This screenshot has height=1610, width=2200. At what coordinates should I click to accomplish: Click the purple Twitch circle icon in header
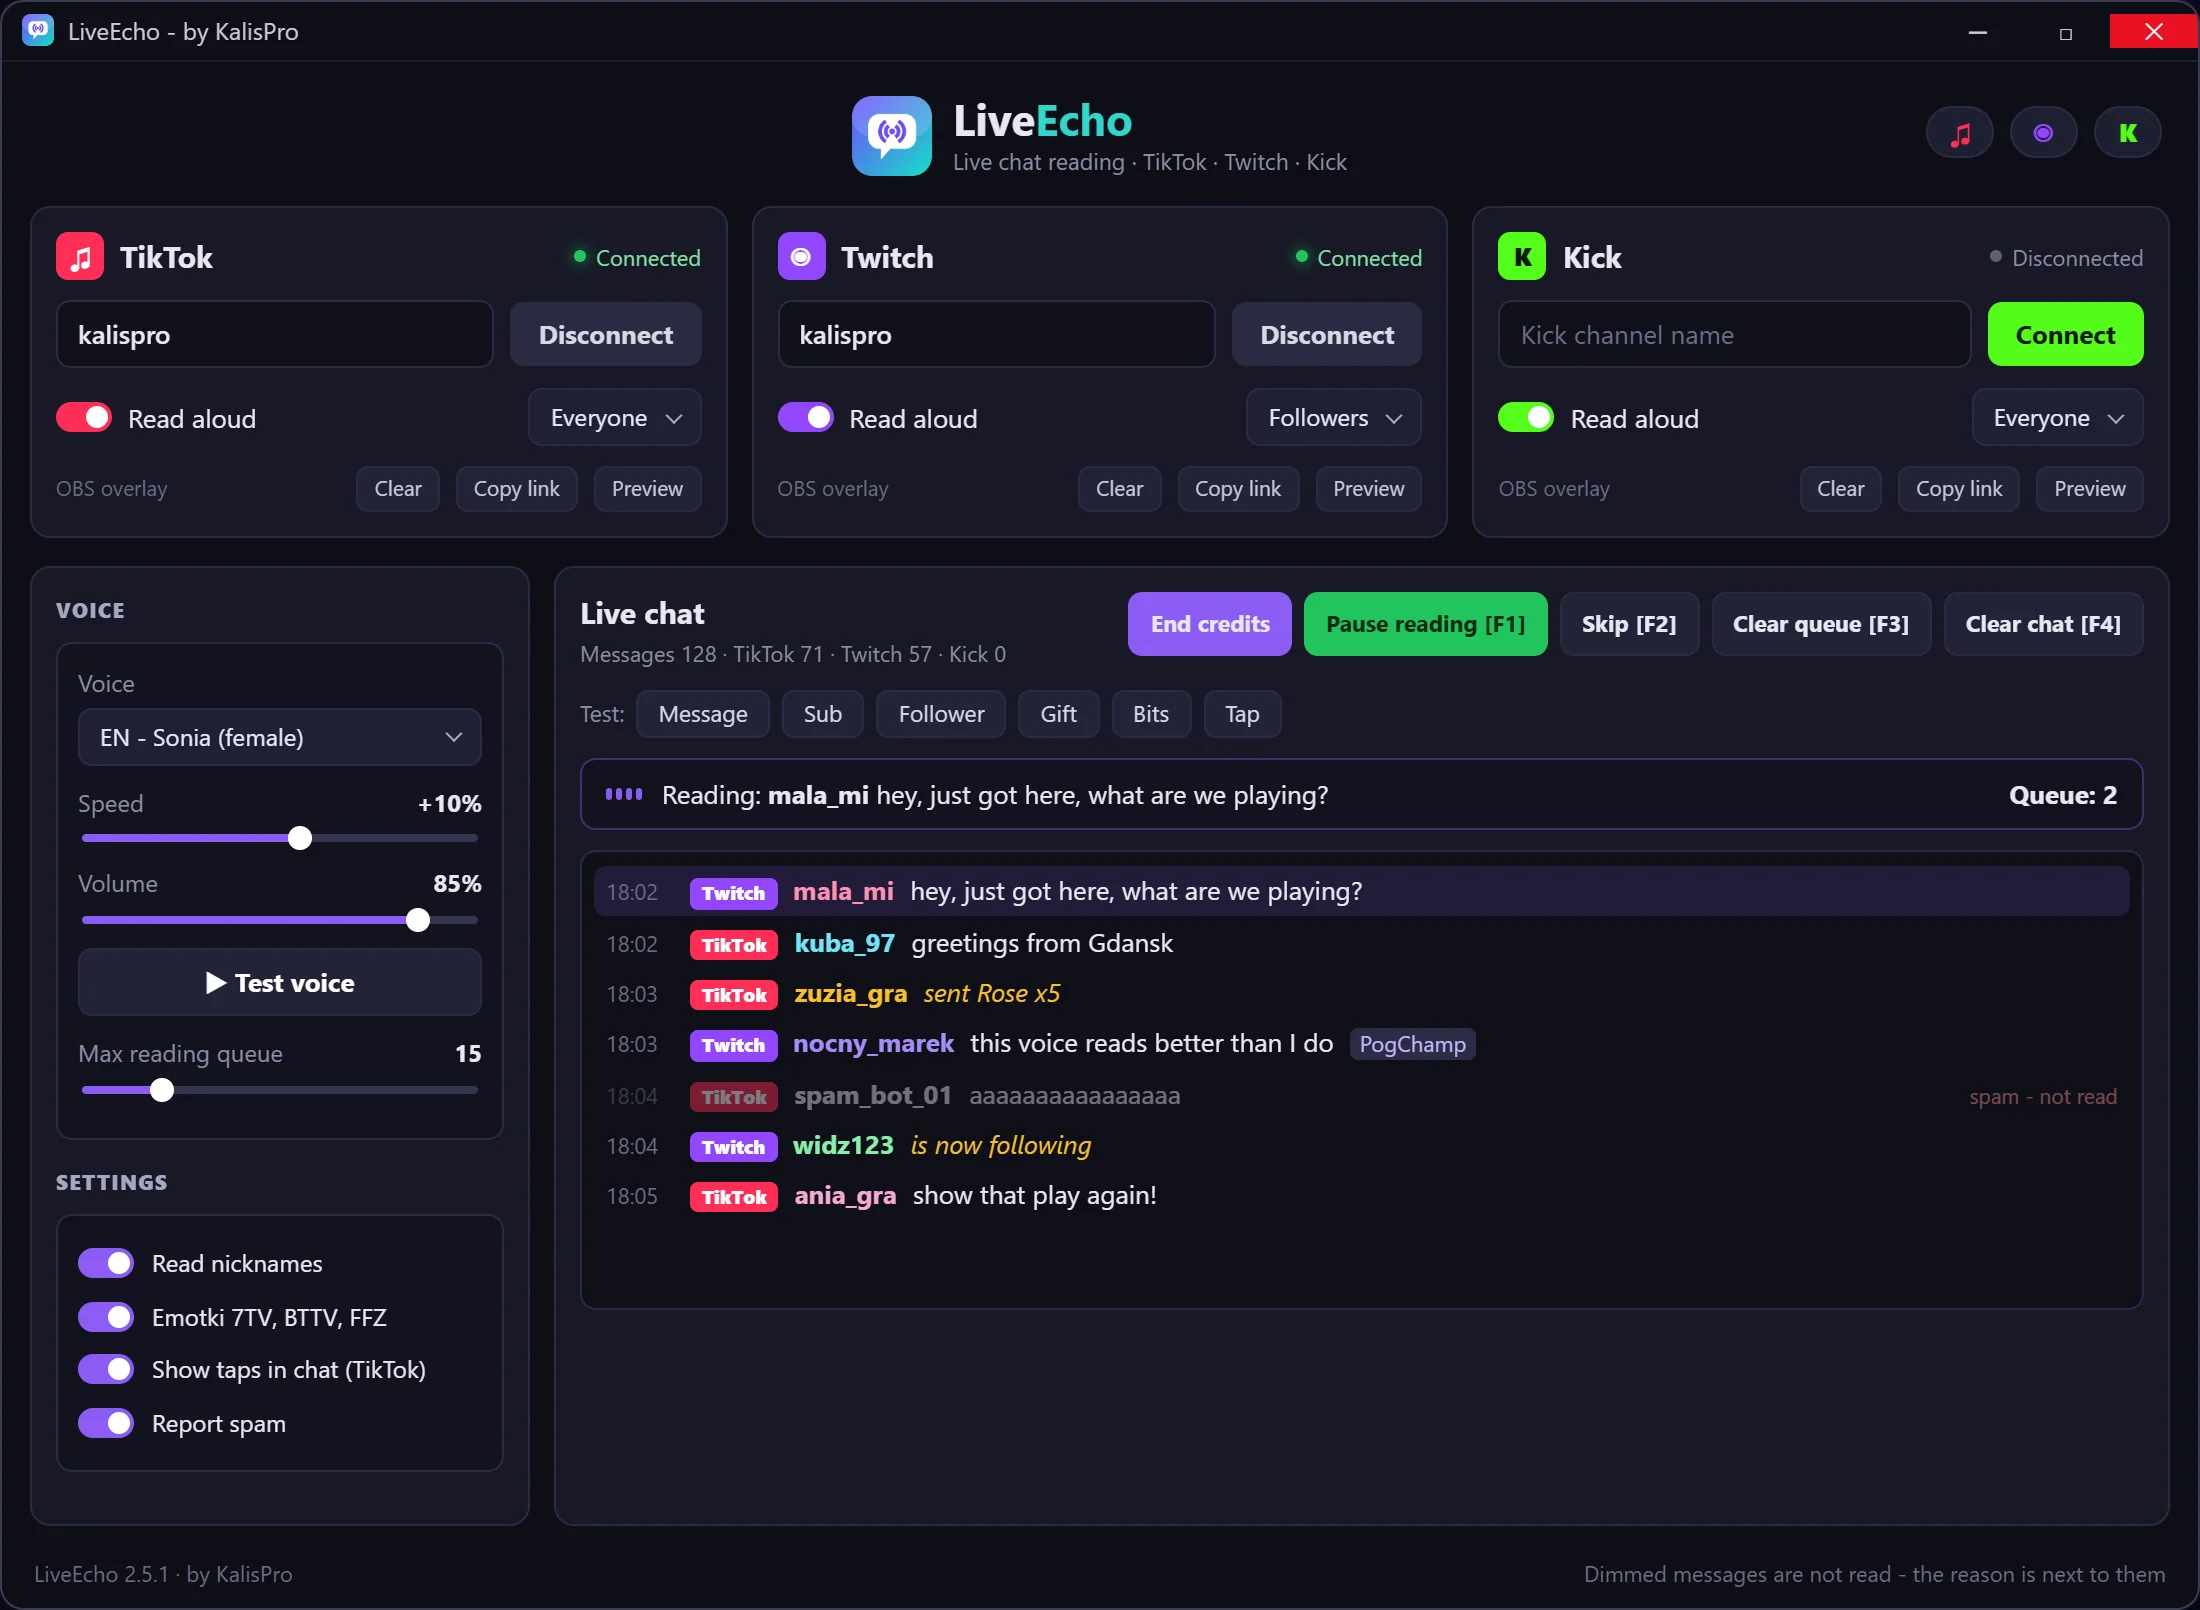[2043, 133]
